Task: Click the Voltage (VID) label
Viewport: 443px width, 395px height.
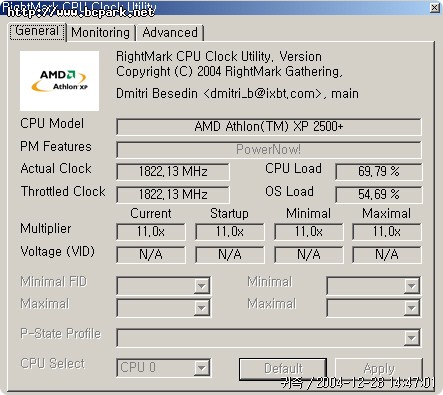Action: coord(58,251)
